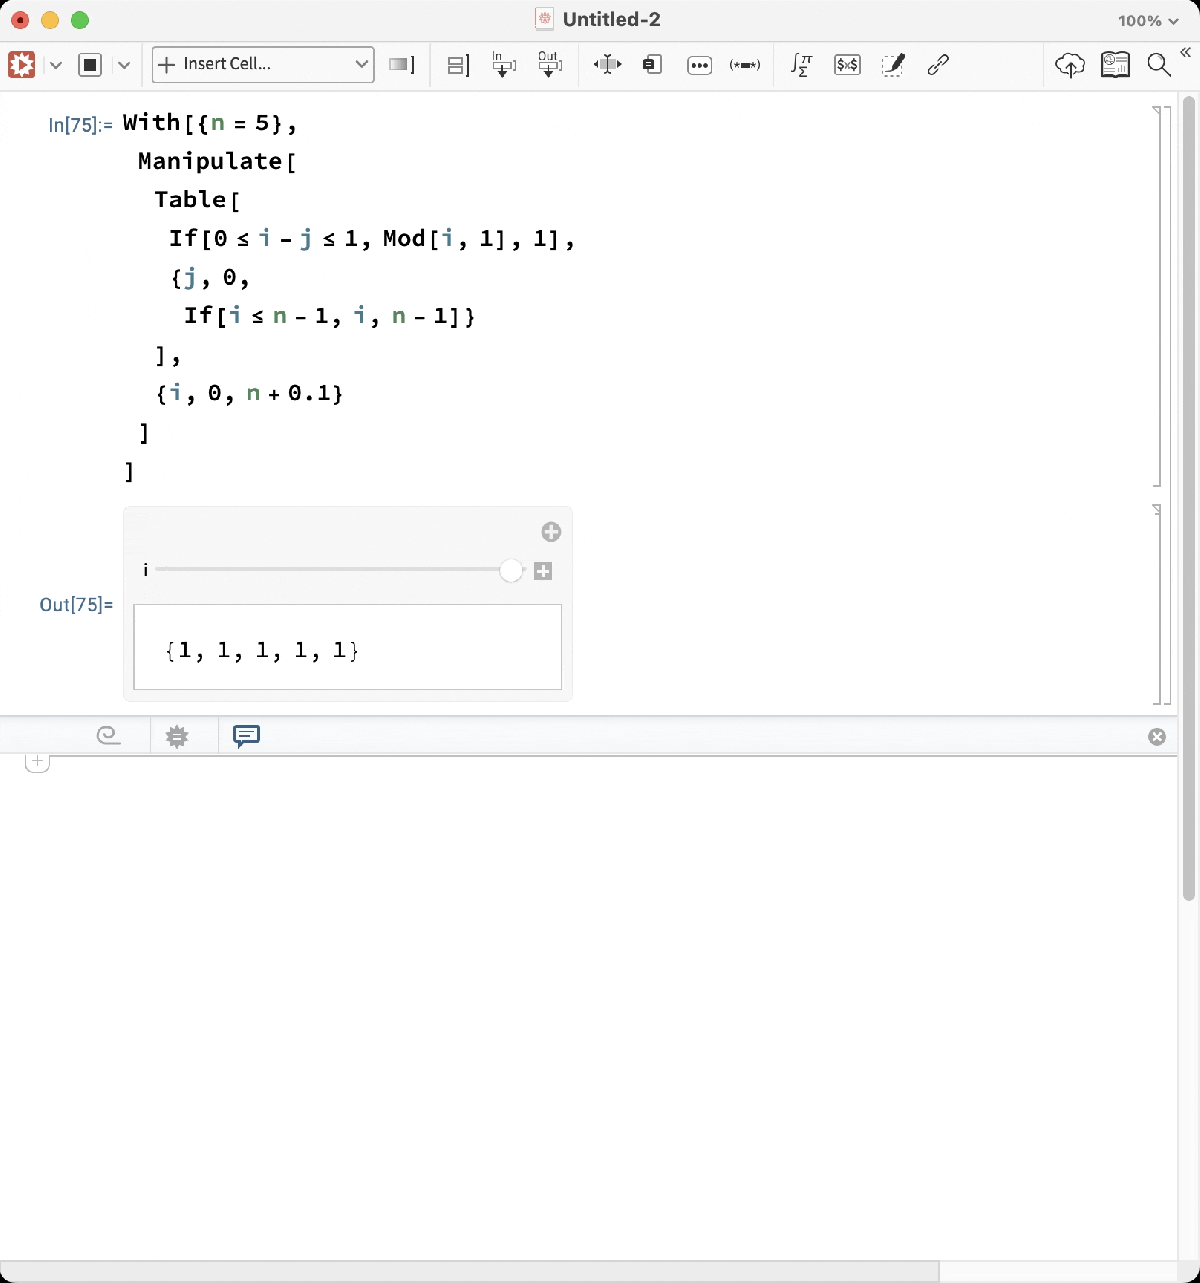The height and width of the screenshot is (1283, 1200).
Task: Open the math typesetting integral-sigma icon
Action: tap(801, 65)
